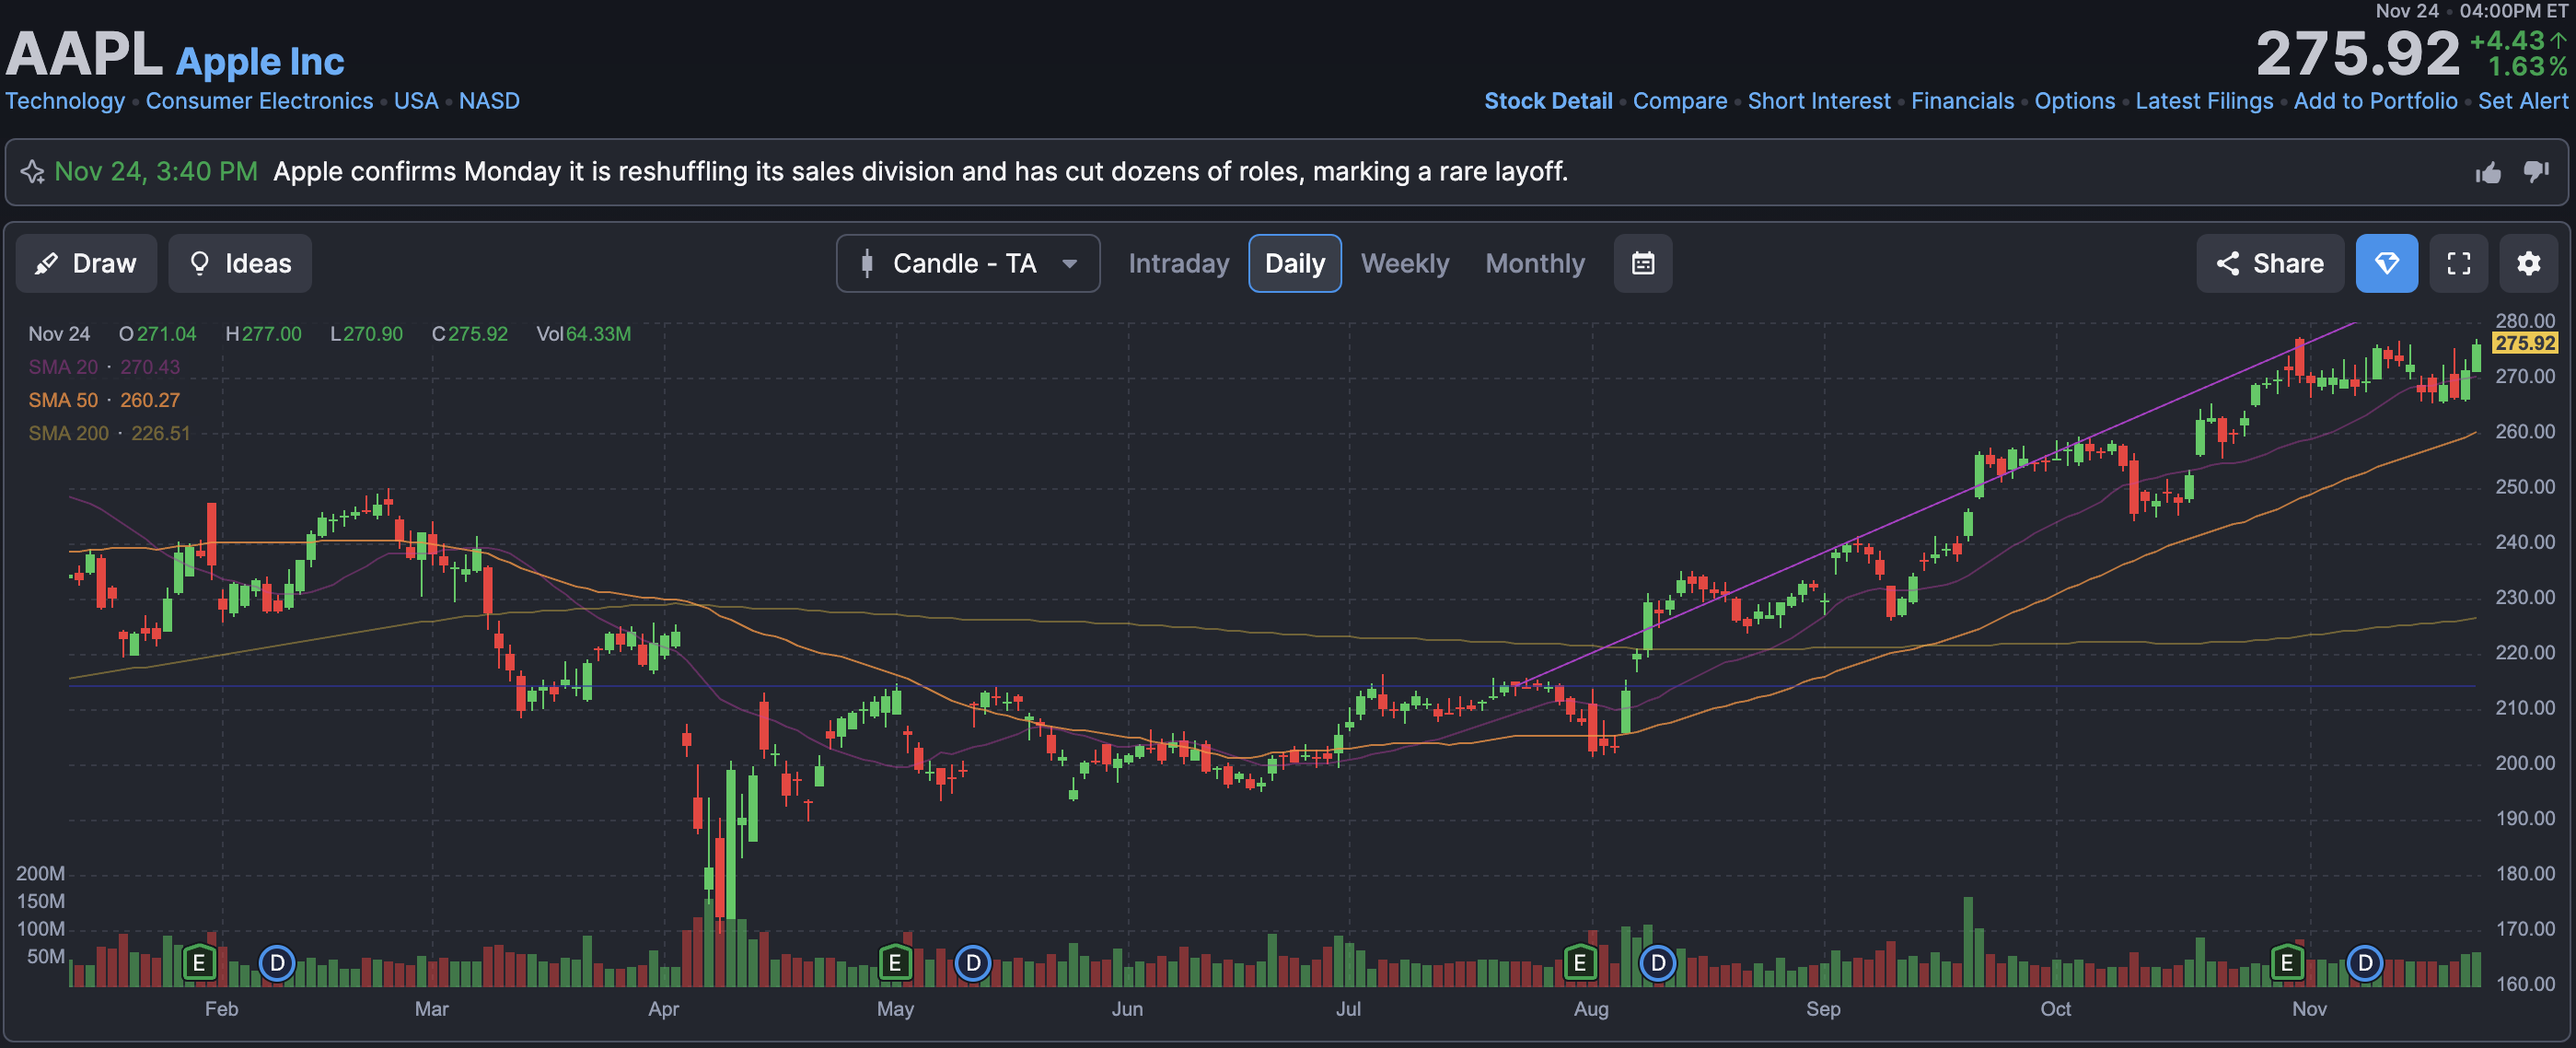Click the November earnings E marker
This screenshot has width=2576, height=1048.
(x=2286, y=963)
